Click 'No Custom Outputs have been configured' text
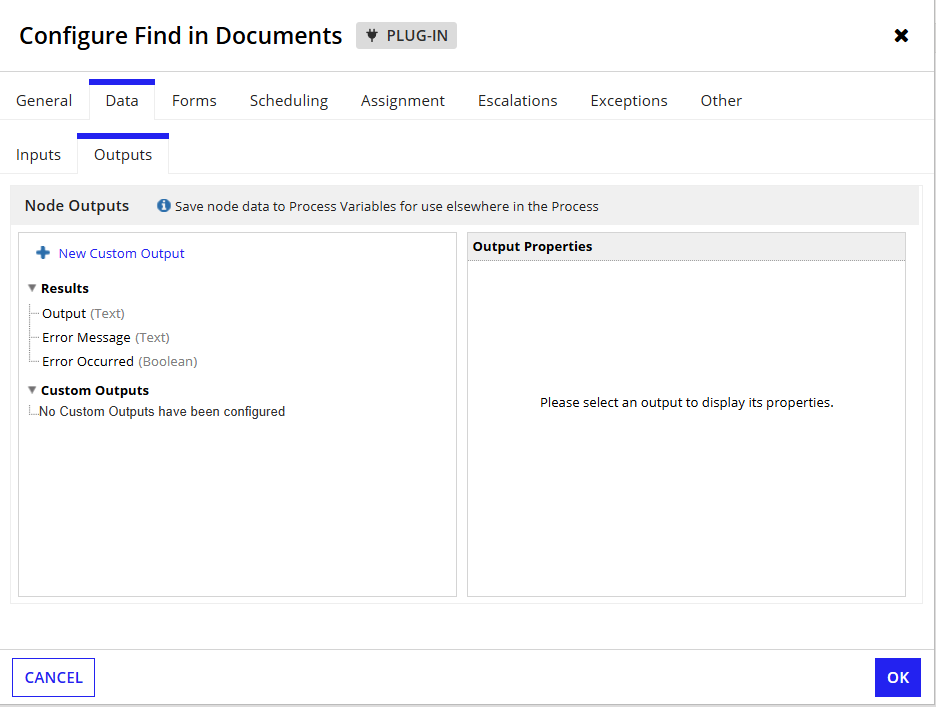Image resolution: width=936 pixels, height=707 pixels. [162, 411]
